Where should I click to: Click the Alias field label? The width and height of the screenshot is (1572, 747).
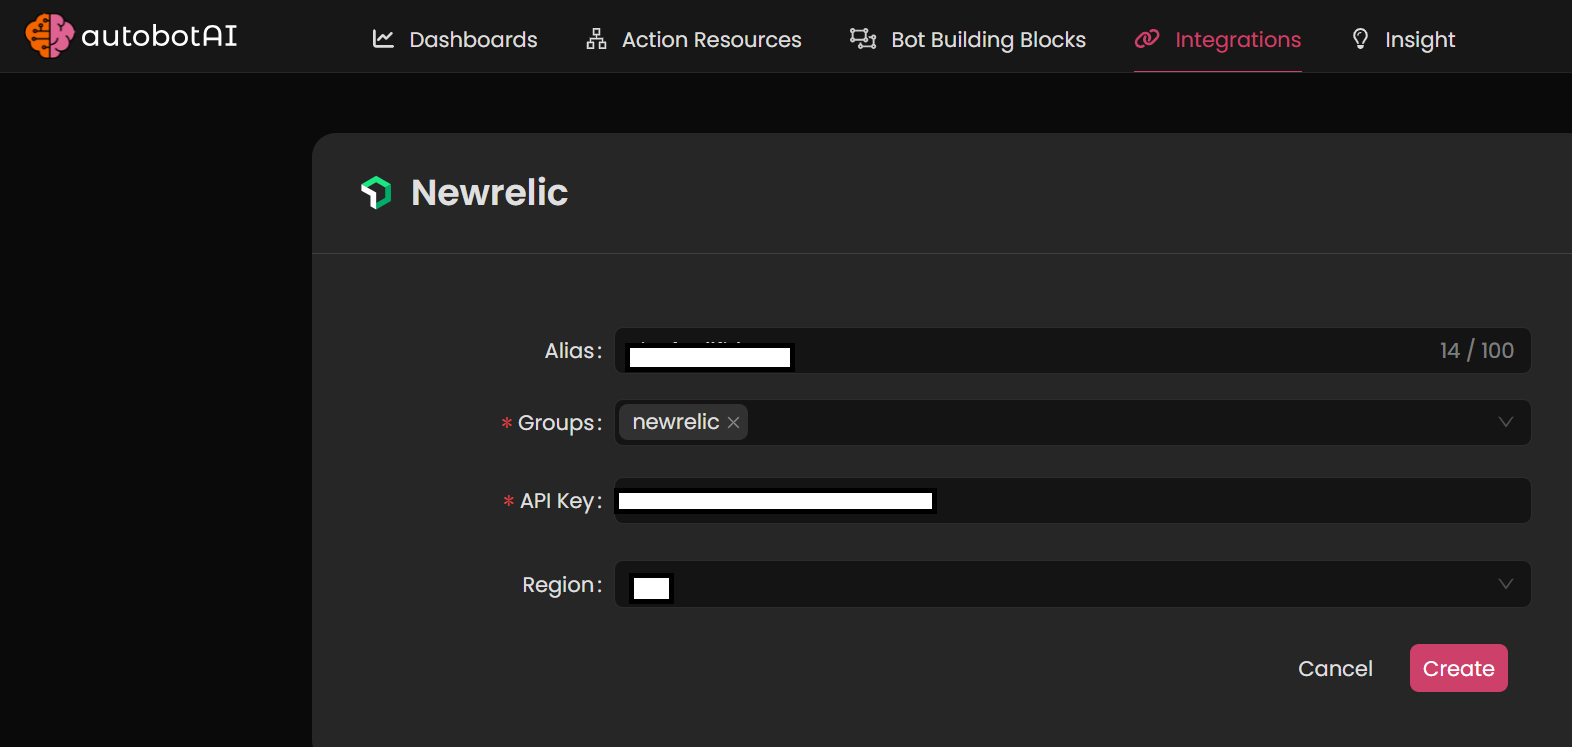tap(573, 351)
